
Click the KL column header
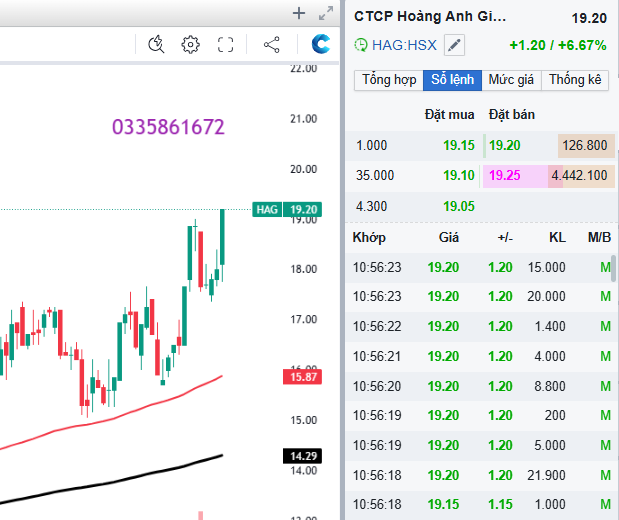(557, 238)
